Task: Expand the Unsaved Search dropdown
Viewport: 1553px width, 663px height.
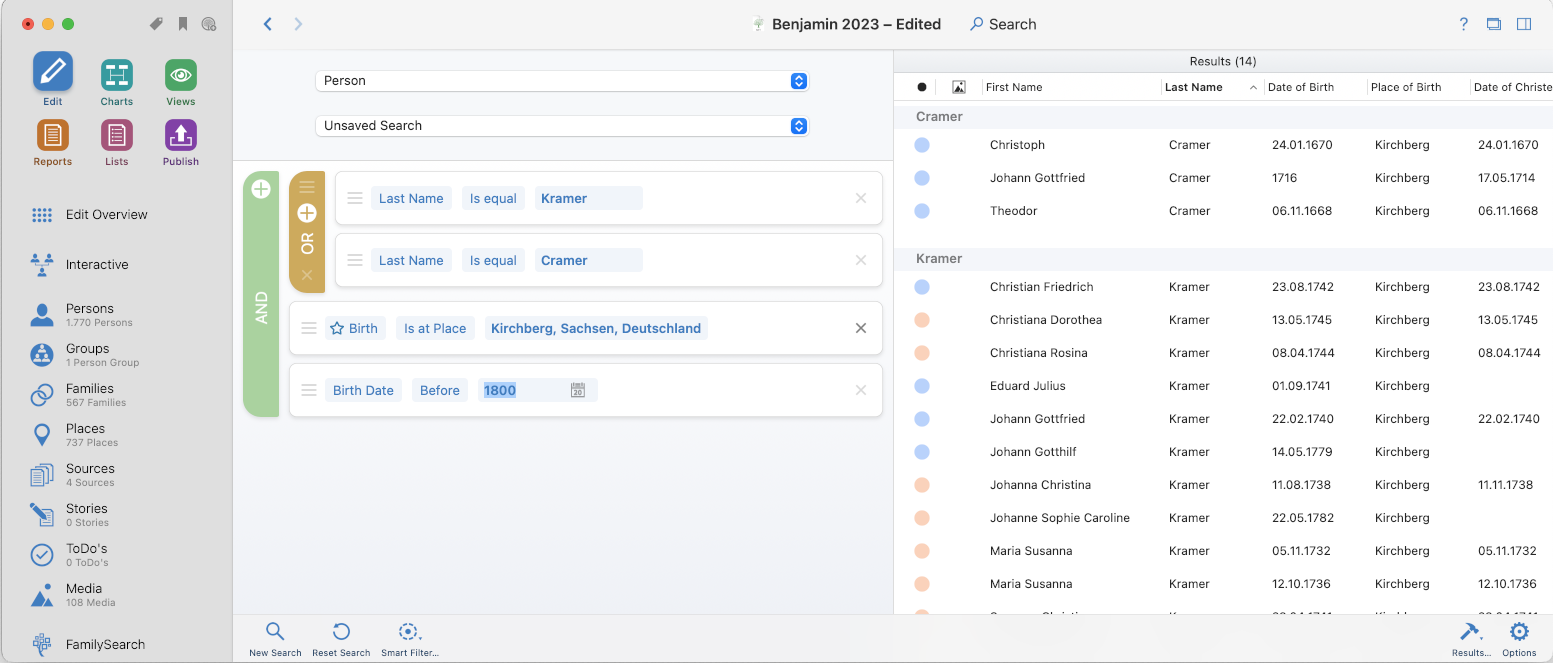Action: tap(561, 126)
